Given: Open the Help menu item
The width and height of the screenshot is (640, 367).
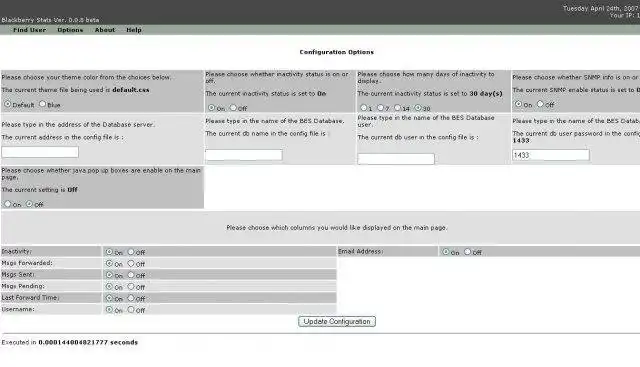Looking at the screenshot, I should coord(133,30).
